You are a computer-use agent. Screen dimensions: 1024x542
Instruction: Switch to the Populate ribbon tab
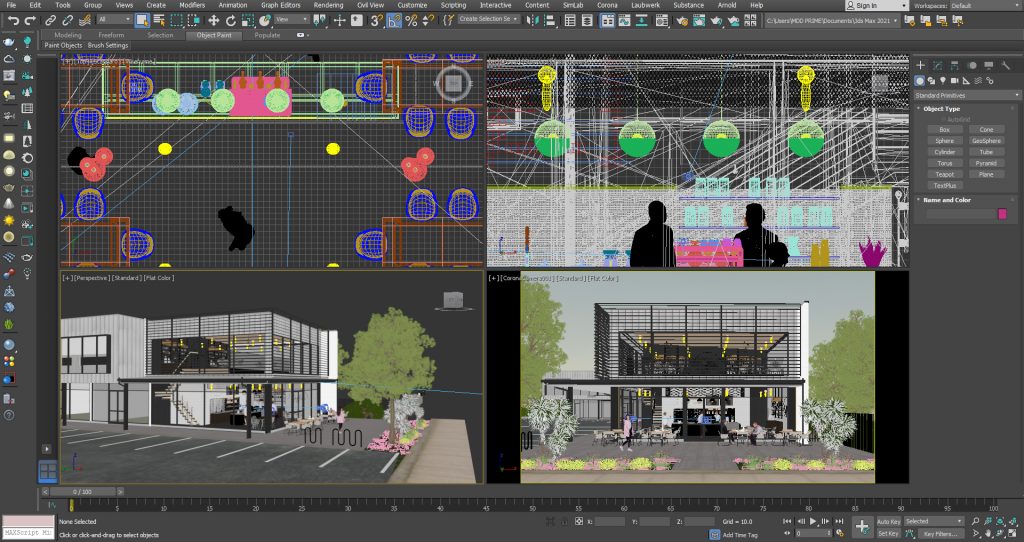(267, 35)
